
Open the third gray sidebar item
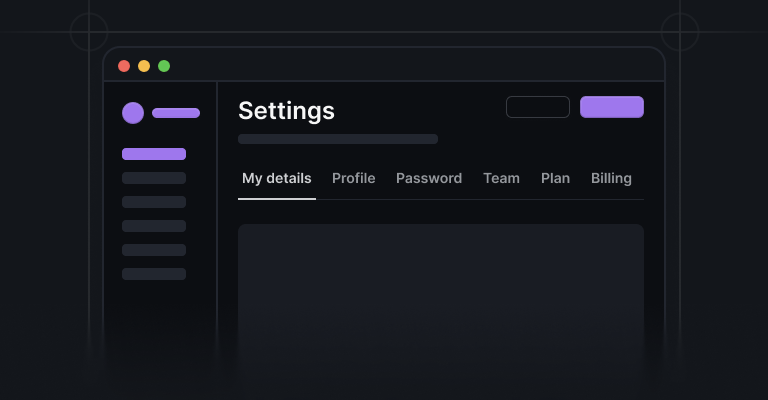tap(154, 226)
